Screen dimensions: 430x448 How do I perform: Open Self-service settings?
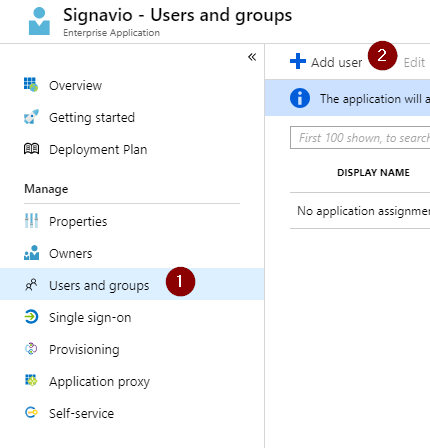[x=81, y=414]
